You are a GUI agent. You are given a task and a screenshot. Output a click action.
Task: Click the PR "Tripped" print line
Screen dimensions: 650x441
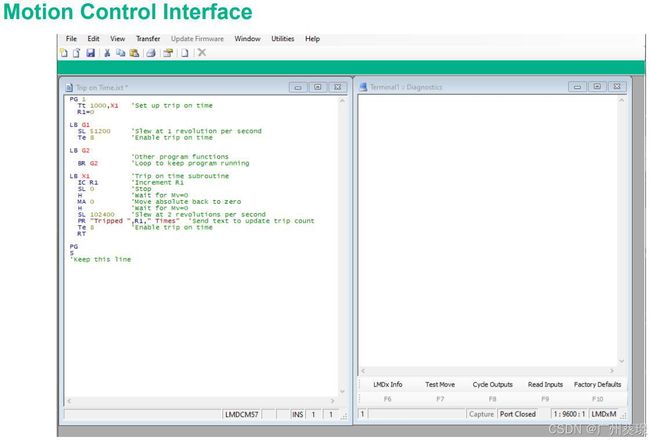(129, 221)
